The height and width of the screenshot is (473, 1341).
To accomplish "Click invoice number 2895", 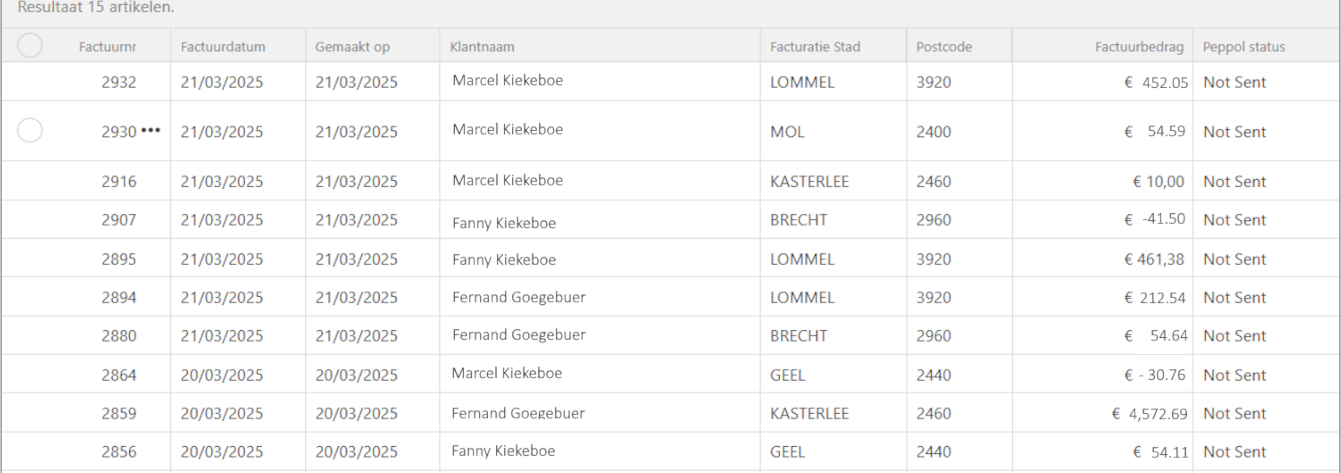I will tap(118, 259).
